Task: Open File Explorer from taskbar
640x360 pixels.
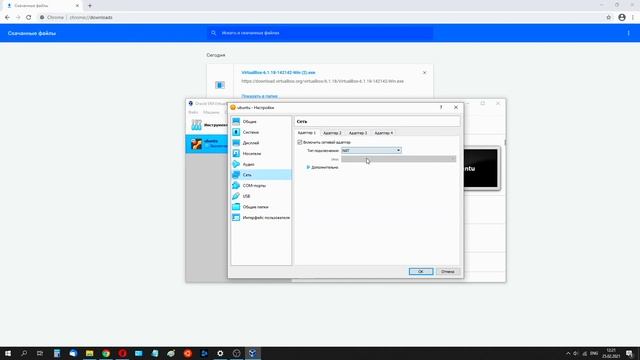Action: 89,353
